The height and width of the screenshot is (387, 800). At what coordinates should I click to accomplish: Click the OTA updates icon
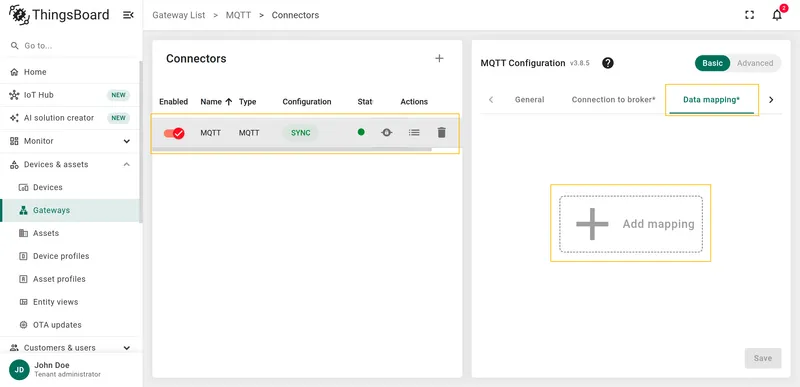click(23, 325)
